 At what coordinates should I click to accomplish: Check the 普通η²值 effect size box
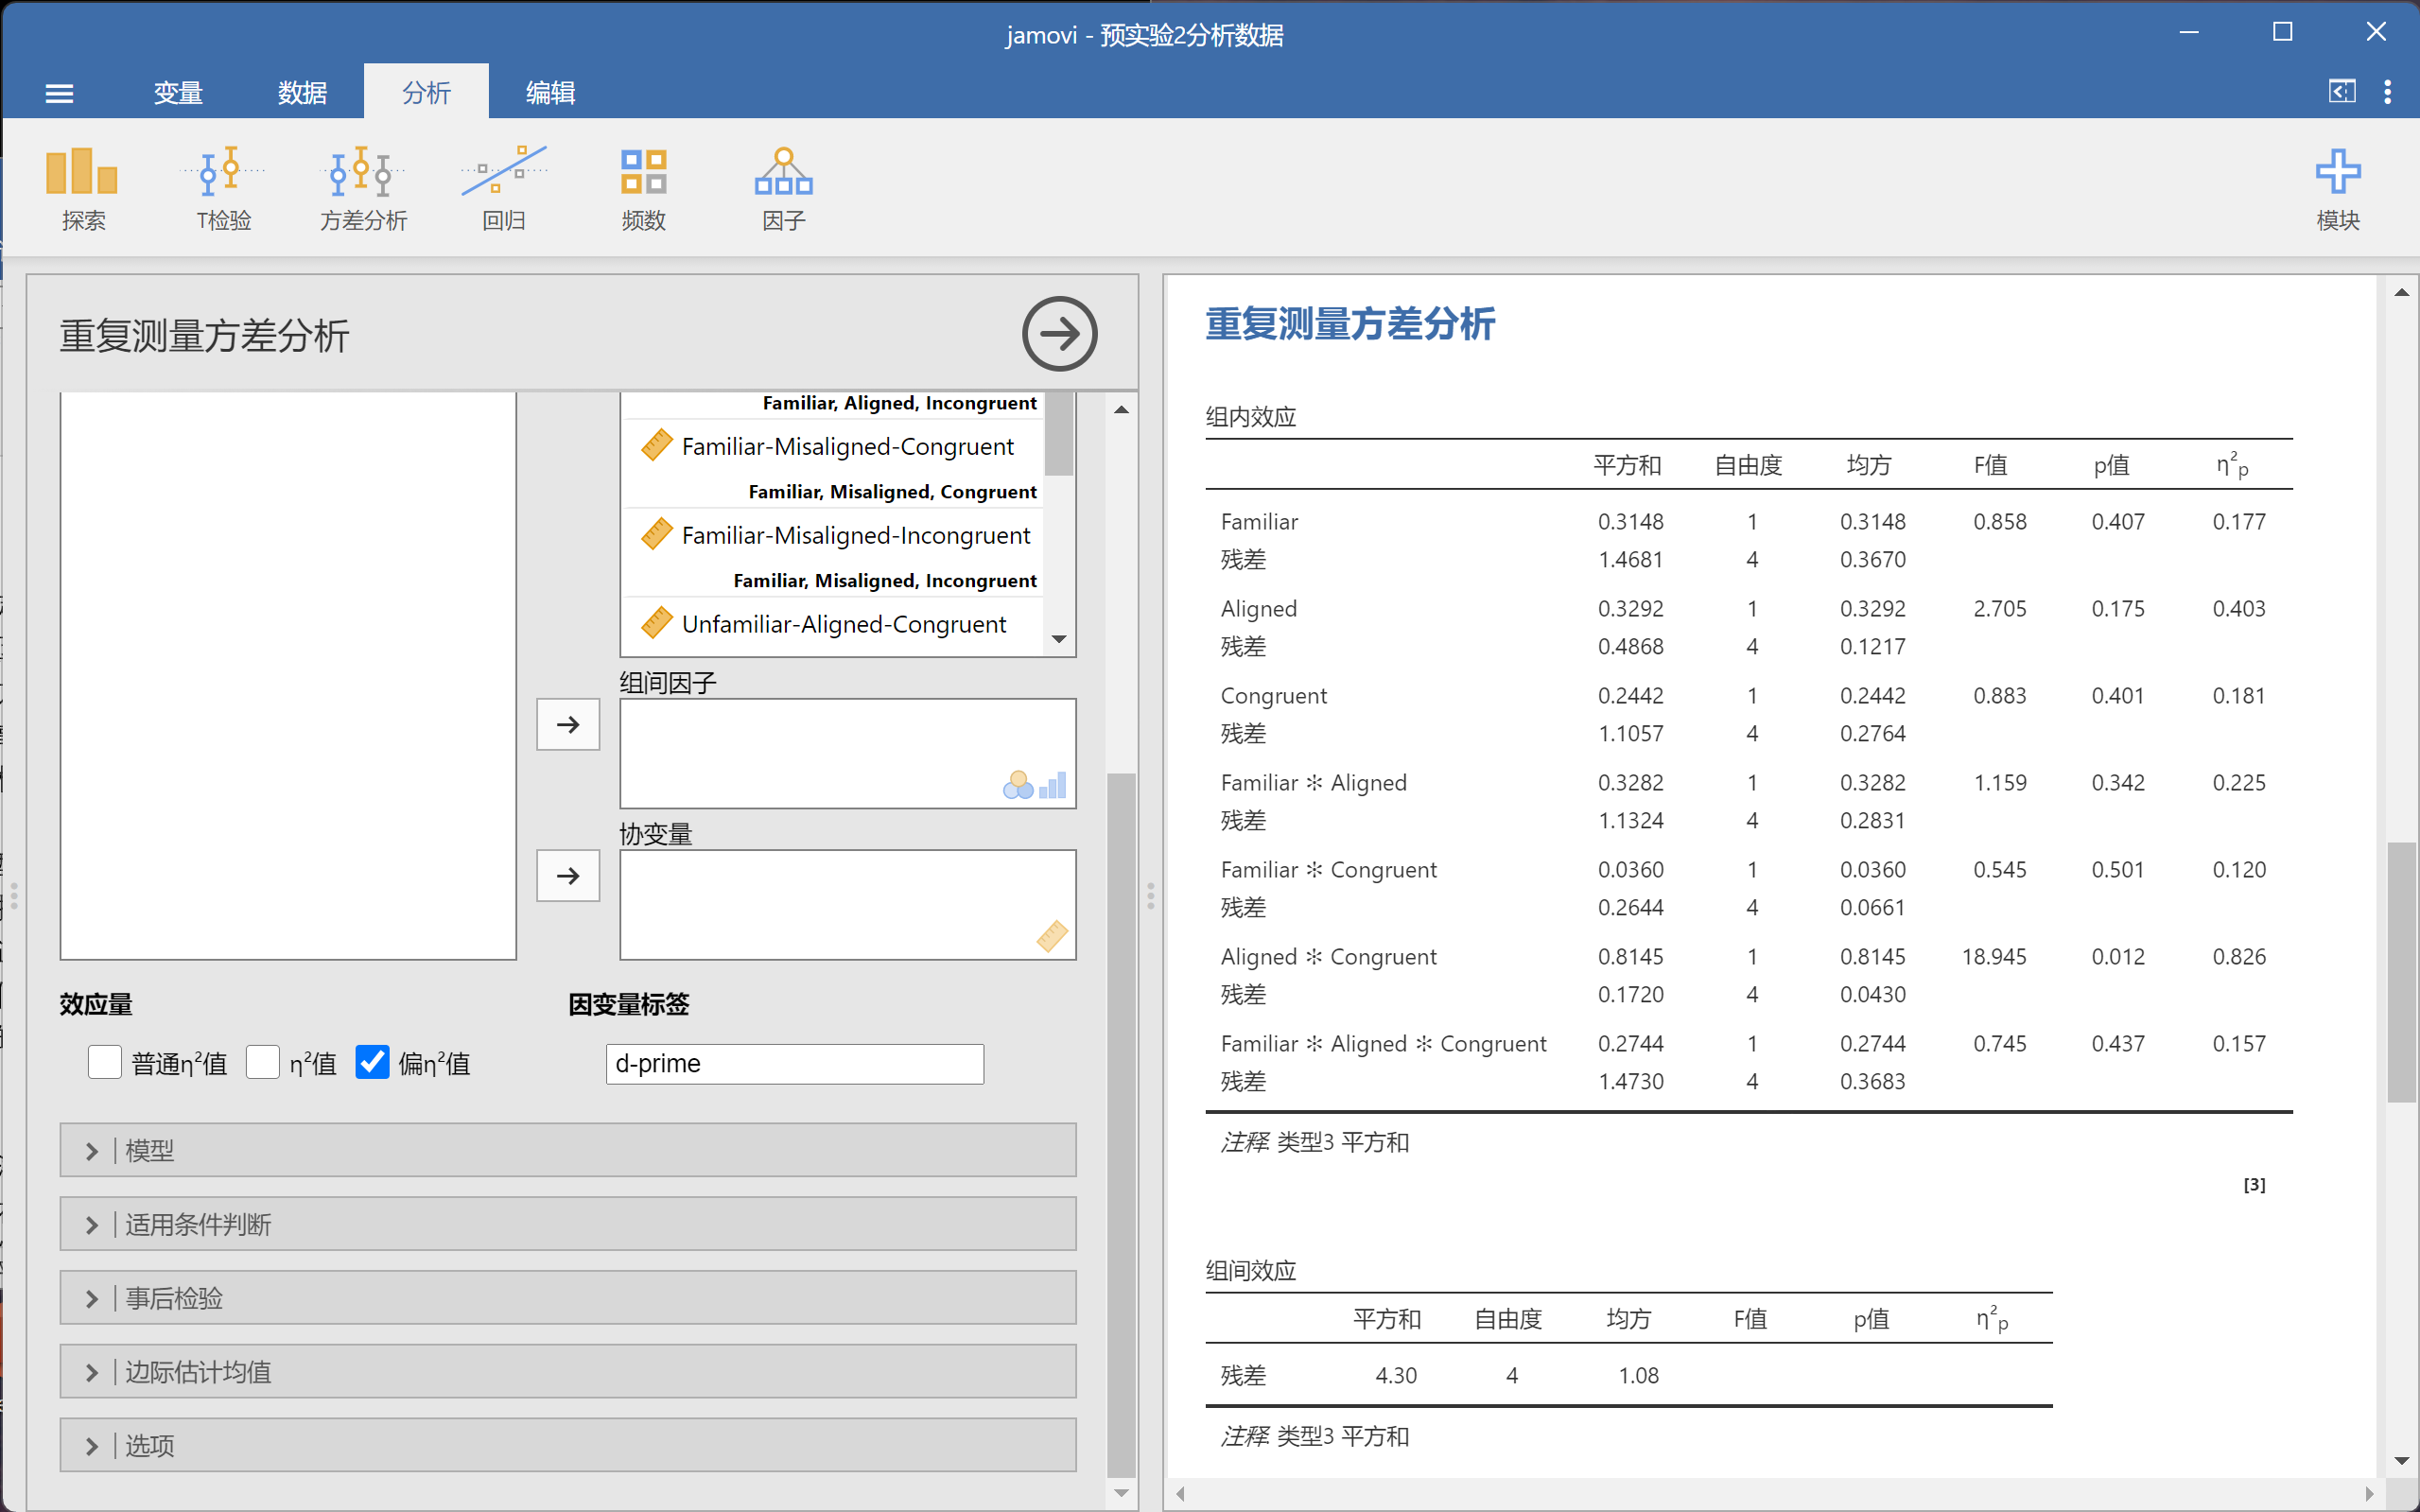point(105,1062)
